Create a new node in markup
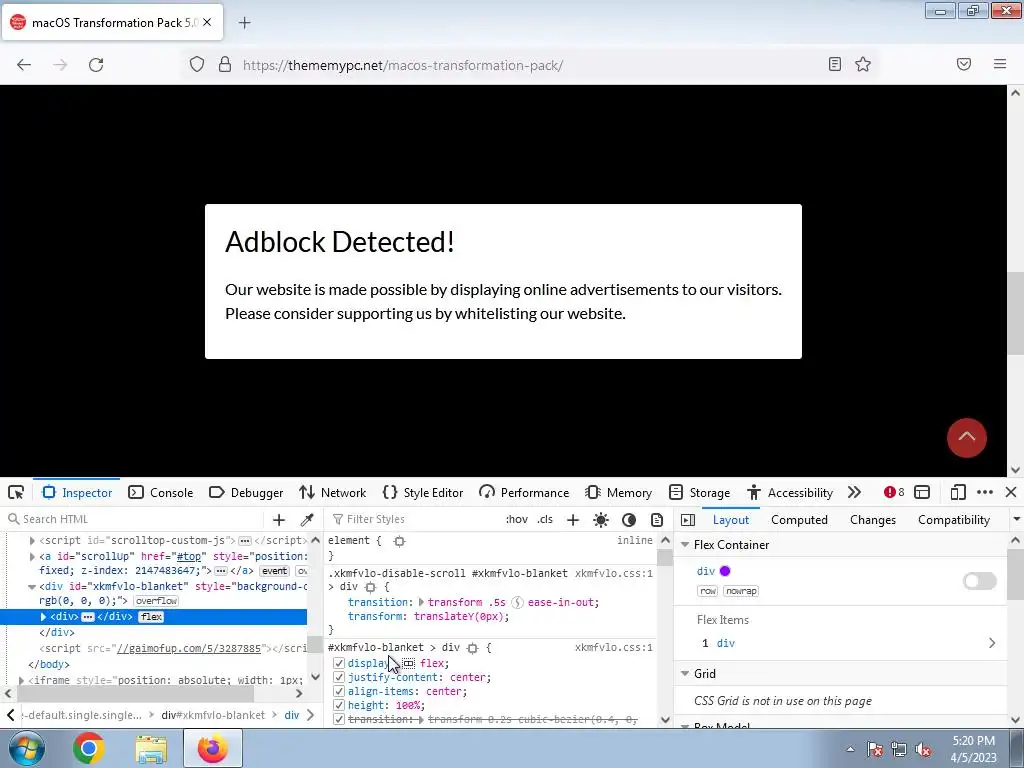Screen dimensions: 1024x768 [x=279, y=519]
